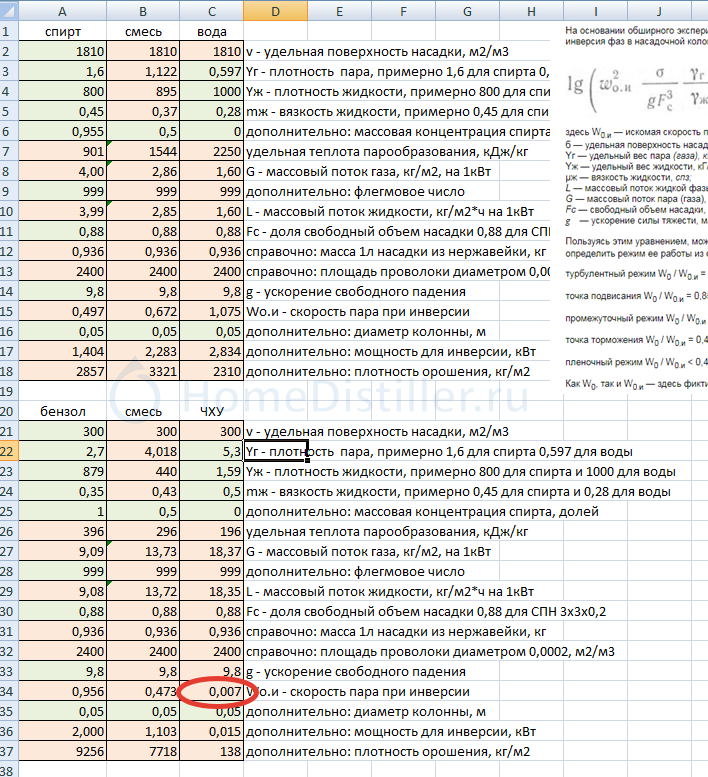This screenshot has height=777, width=708.
Task: Select column G header
Action: [467, 10]
